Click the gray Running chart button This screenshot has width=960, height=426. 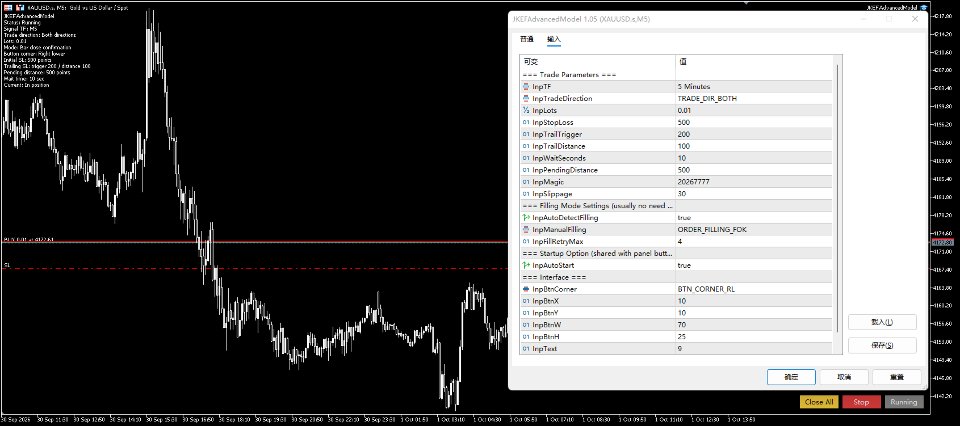click(904, 402)
